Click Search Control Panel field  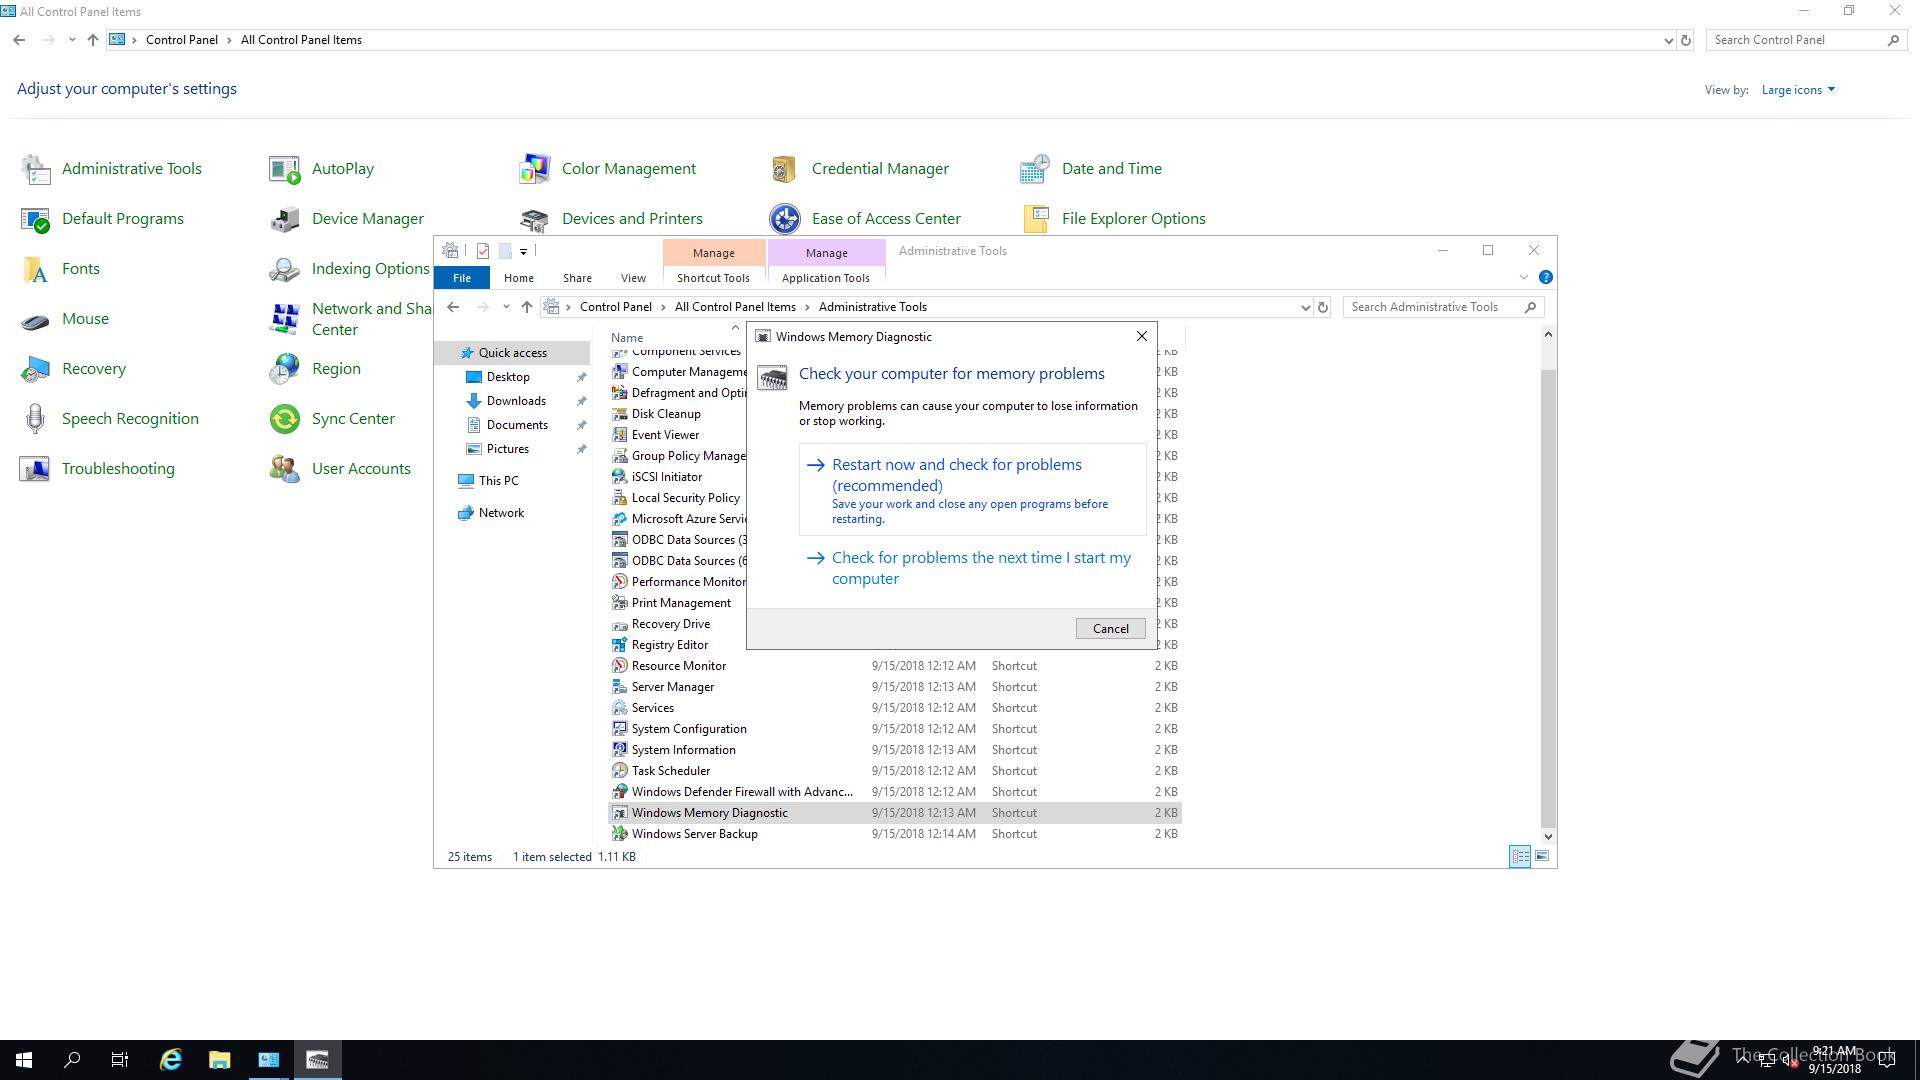pos(1804,40)
